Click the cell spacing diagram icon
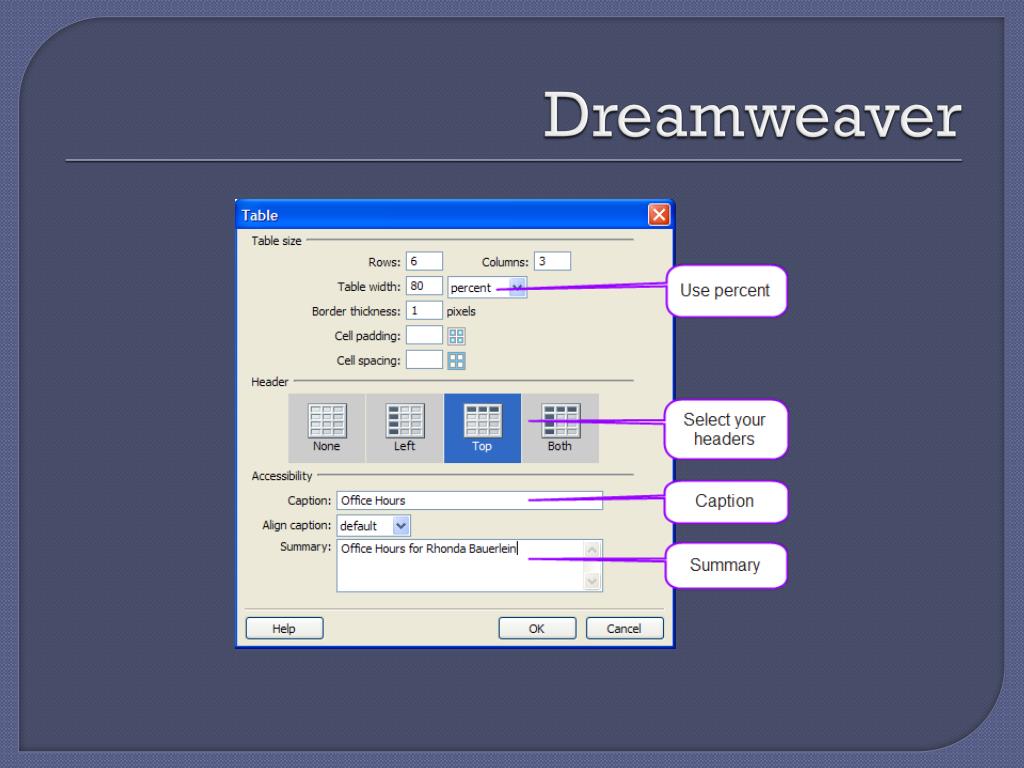The width and height of the screenshot is (1024, 768). pyautogui.click(x=456, y=360)
